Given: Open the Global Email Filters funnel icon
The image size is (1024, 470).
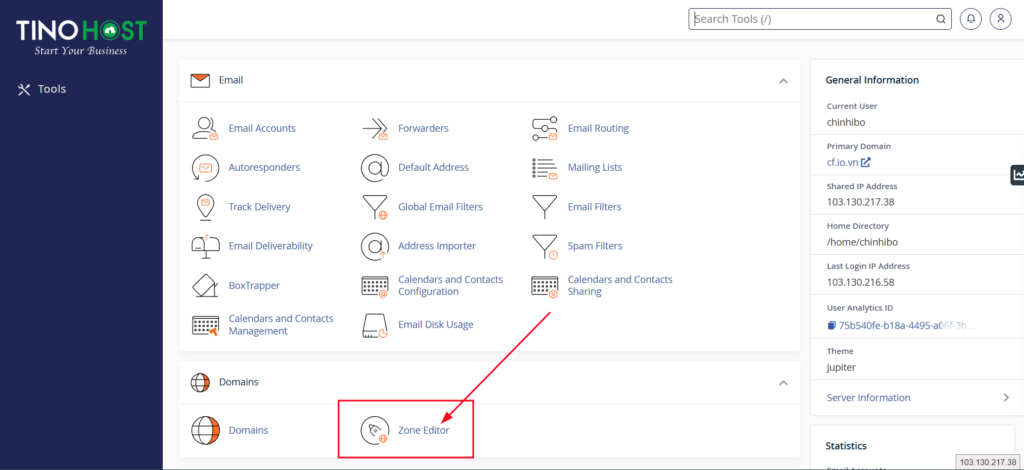Looking at the screenshot, I should pos(375,207).
